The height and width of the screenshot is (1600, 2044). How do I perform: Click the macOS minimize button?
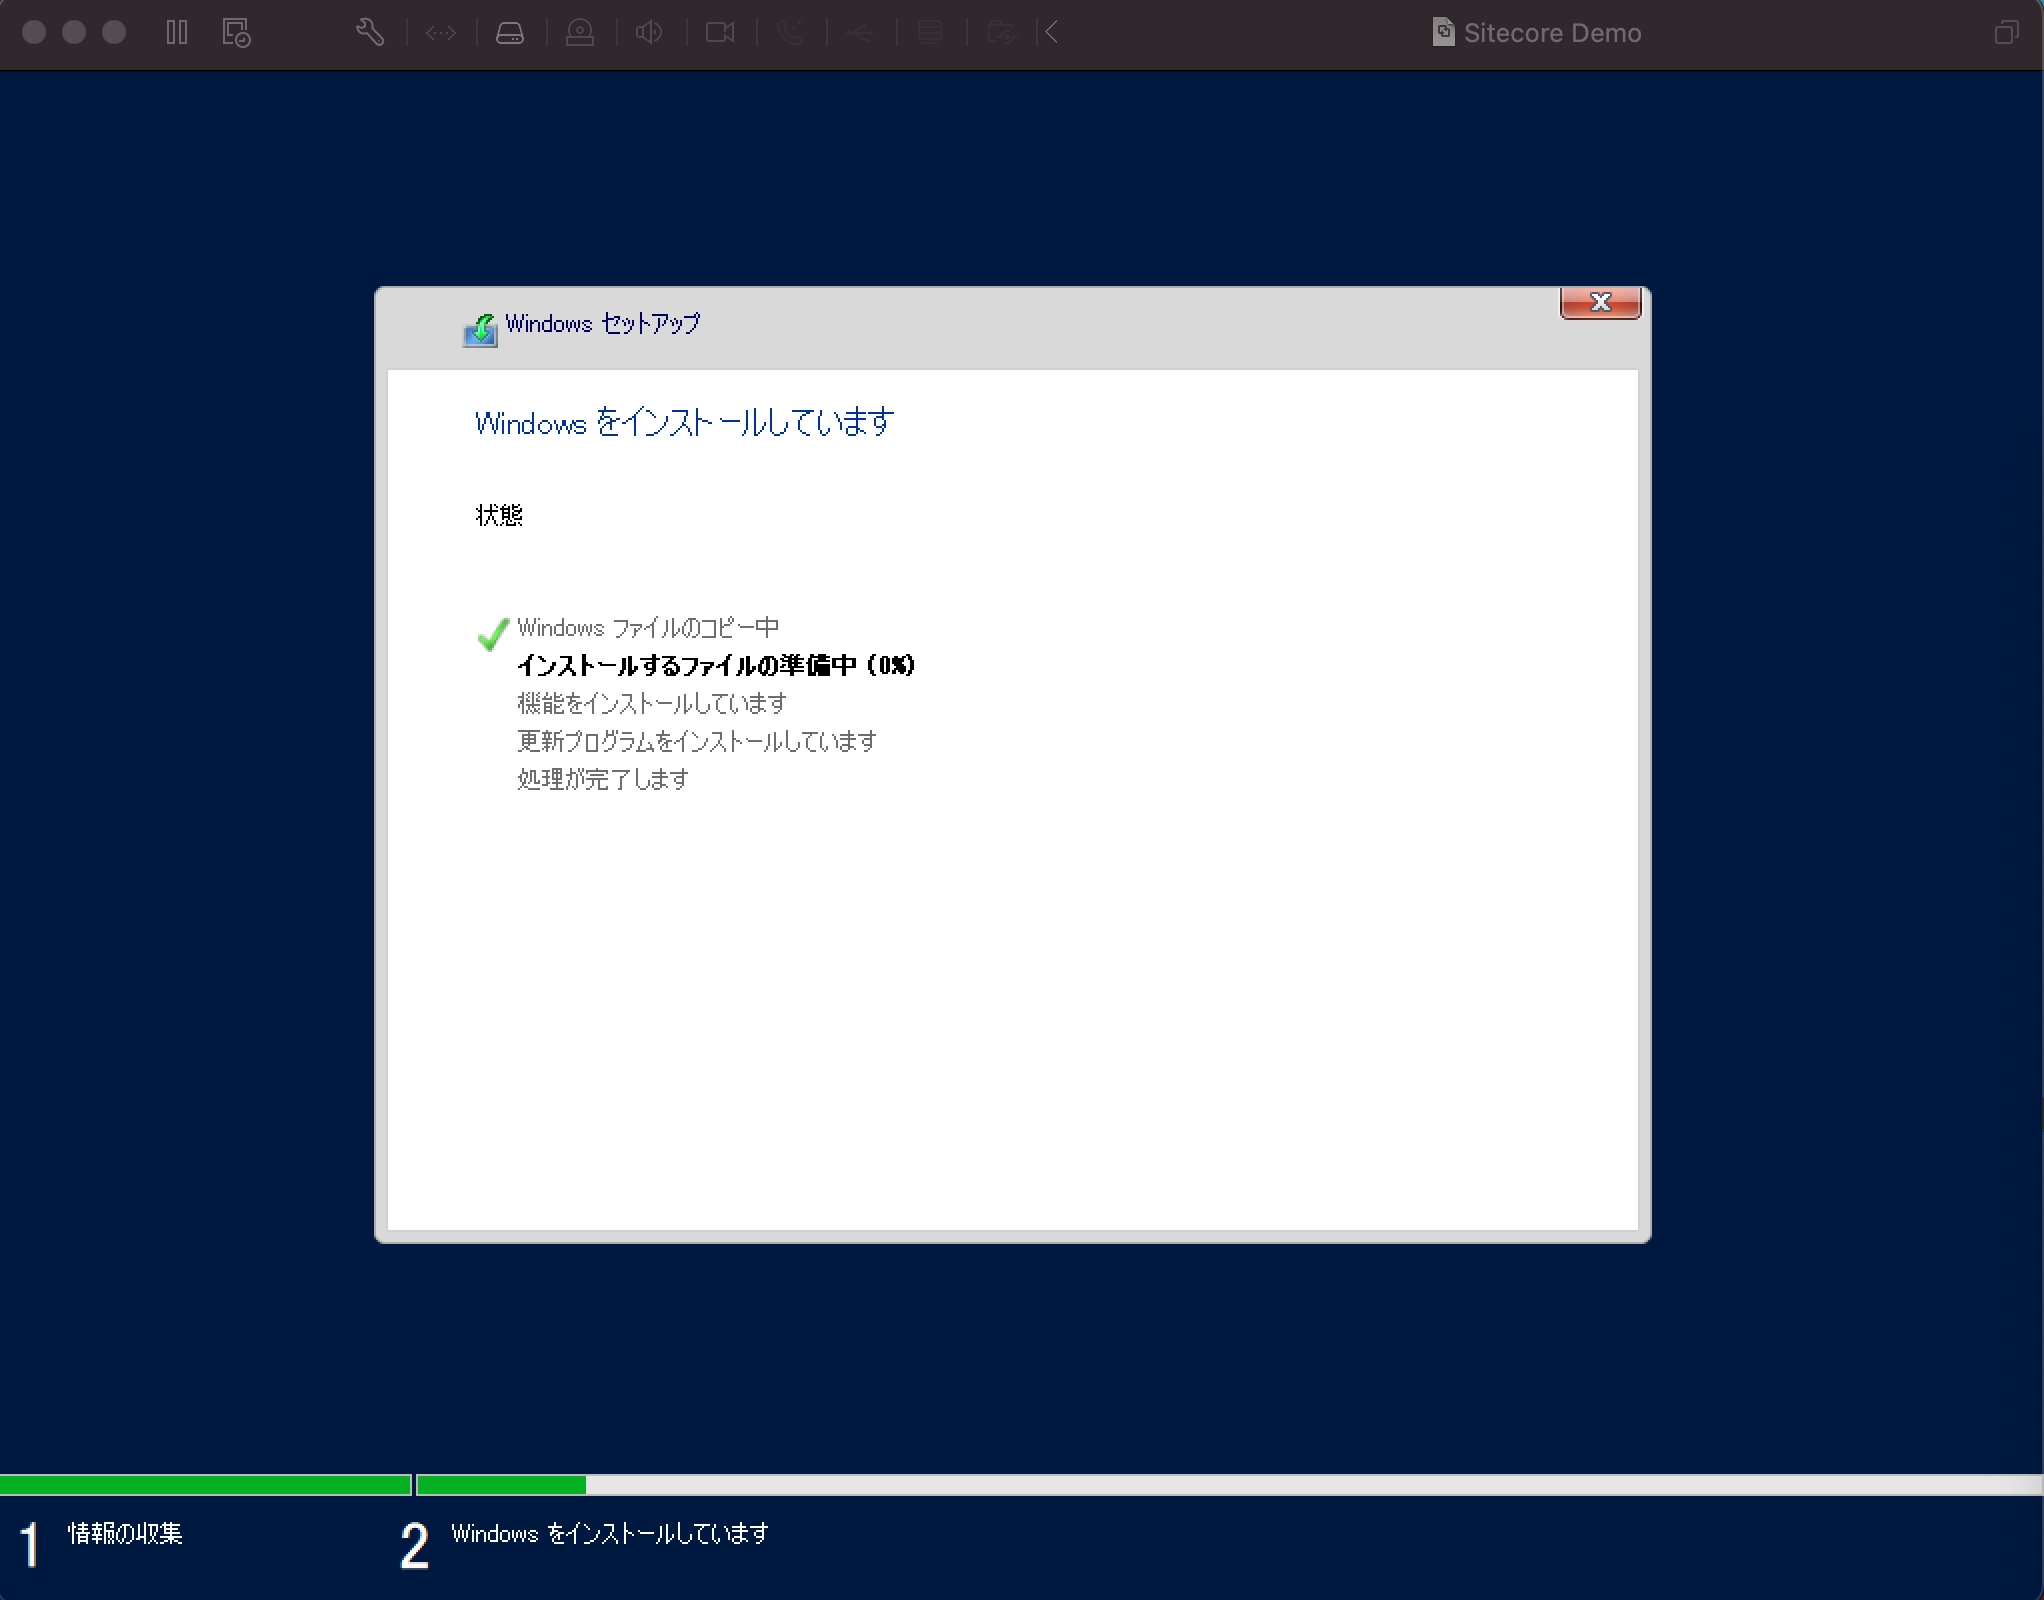tap(74, 33)
